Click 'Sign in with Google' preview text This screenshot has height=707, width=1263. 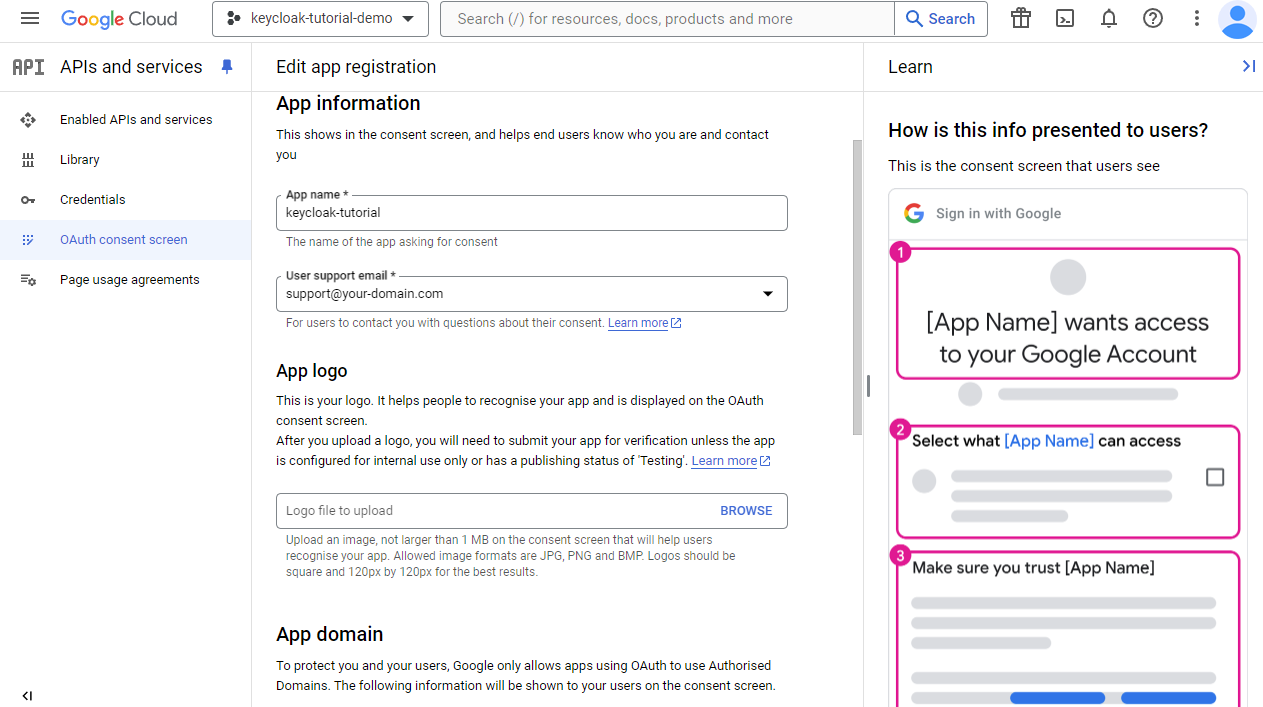[x=998, y=213]
